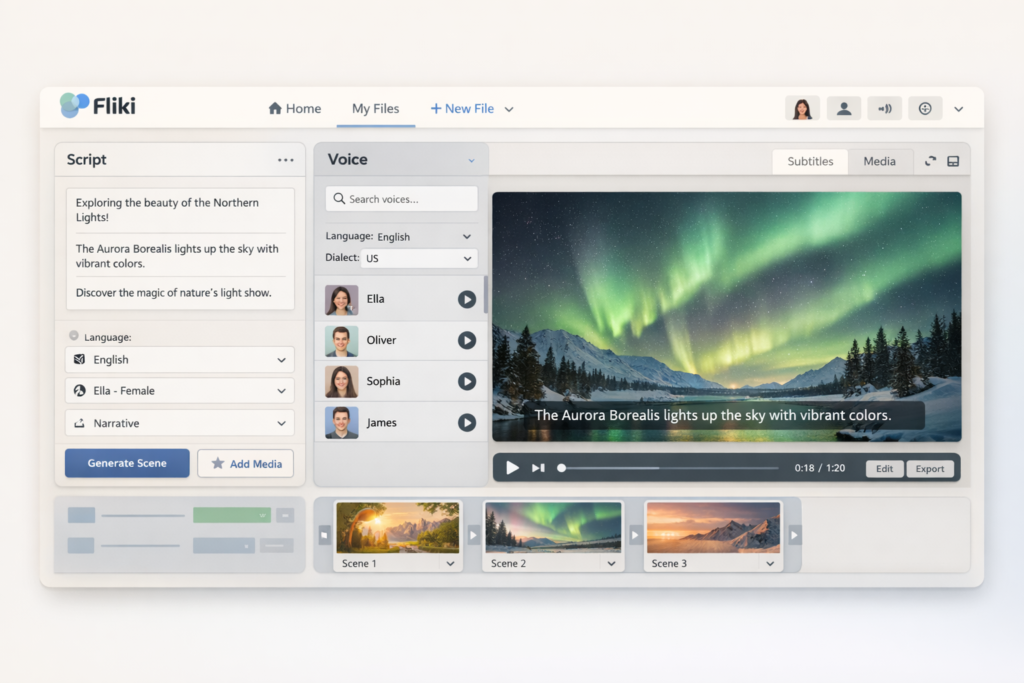
Task: Open the layout/display icon beside the resize icon
Action: pyautogui.click(x=953, y=160)
